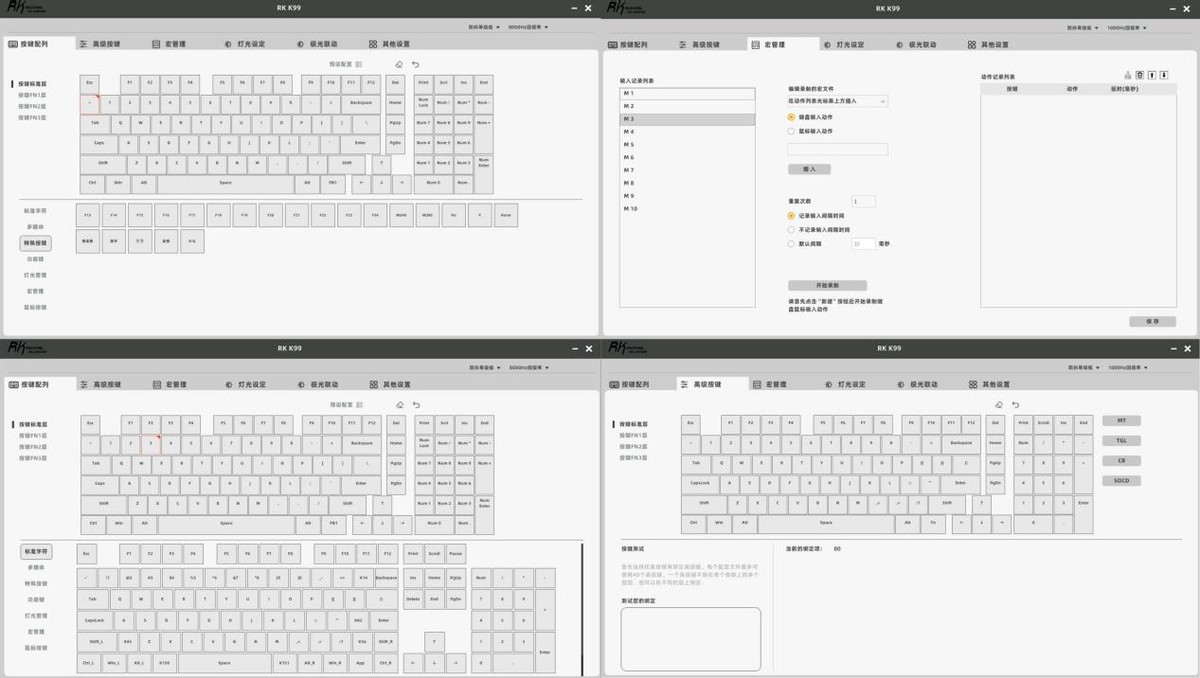Click the 重复次数 input field
Screen dimensions: 1200x678
(863, 201)
